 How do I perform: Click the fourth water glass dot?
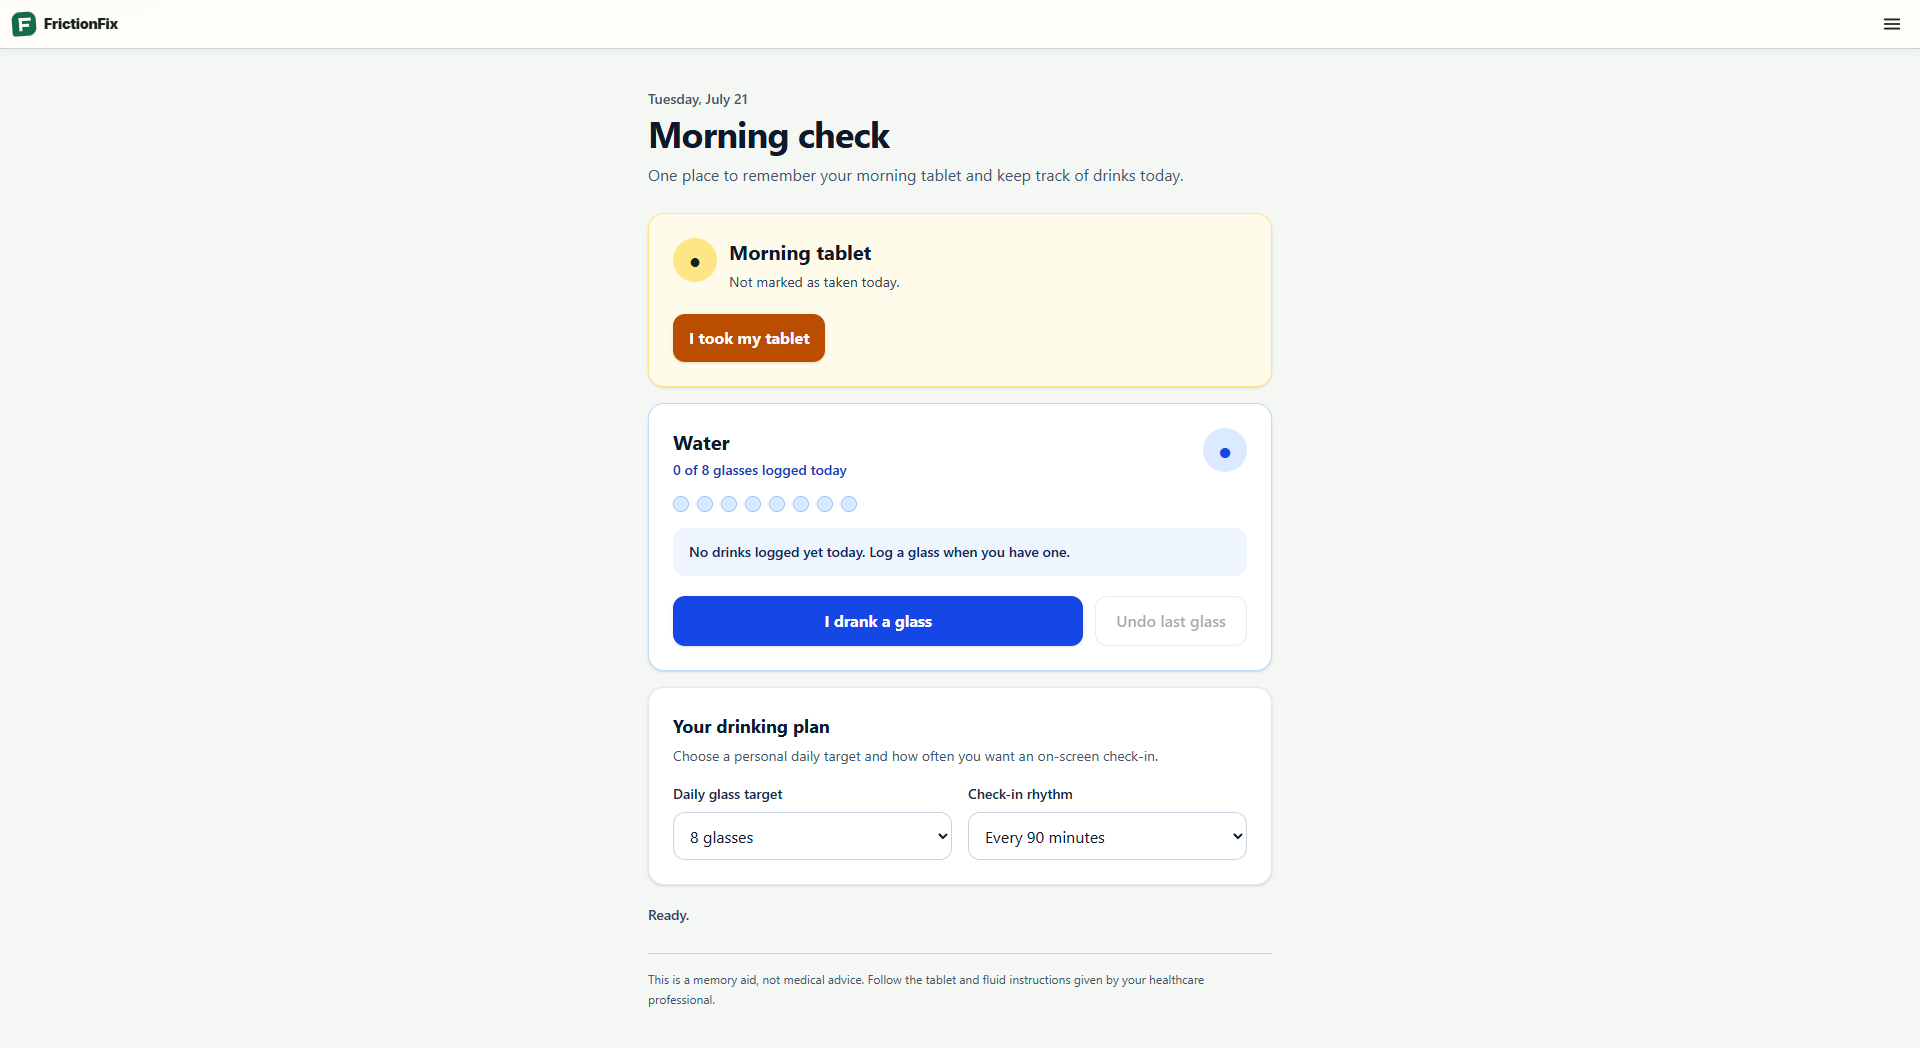point(753,504)
